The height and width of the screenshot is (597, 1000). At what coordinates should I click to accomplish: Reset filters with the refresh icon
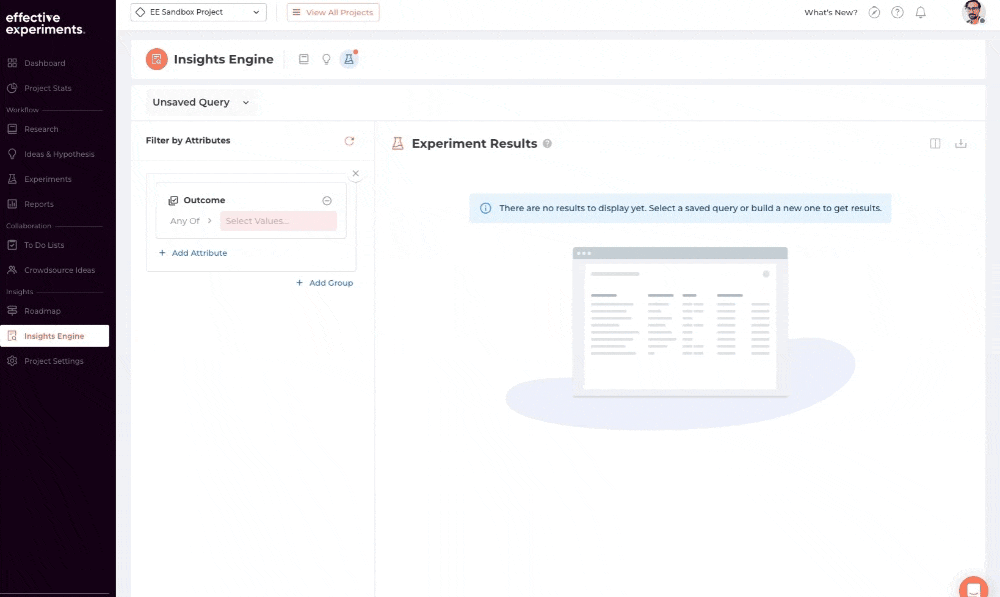pyautogui.click(x=349, y=141)
